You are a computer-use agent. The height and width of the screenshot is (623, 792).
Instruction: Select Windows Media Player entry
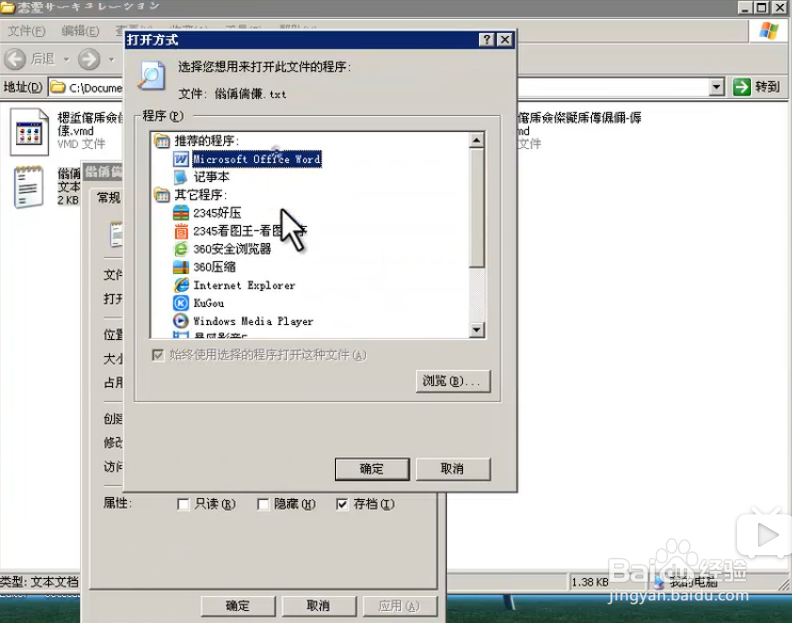(x=253, y=321)
